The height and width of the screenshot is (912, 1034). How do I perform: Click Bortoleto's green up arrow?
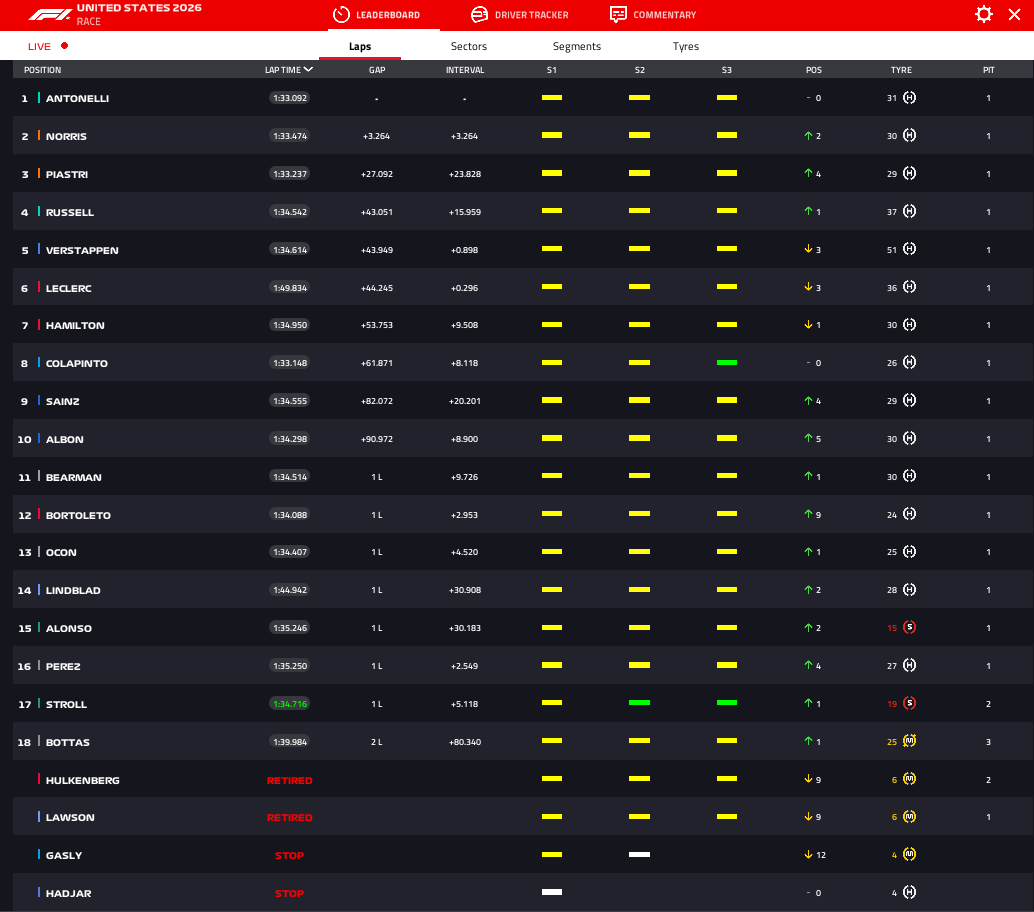tap(808, 514)
